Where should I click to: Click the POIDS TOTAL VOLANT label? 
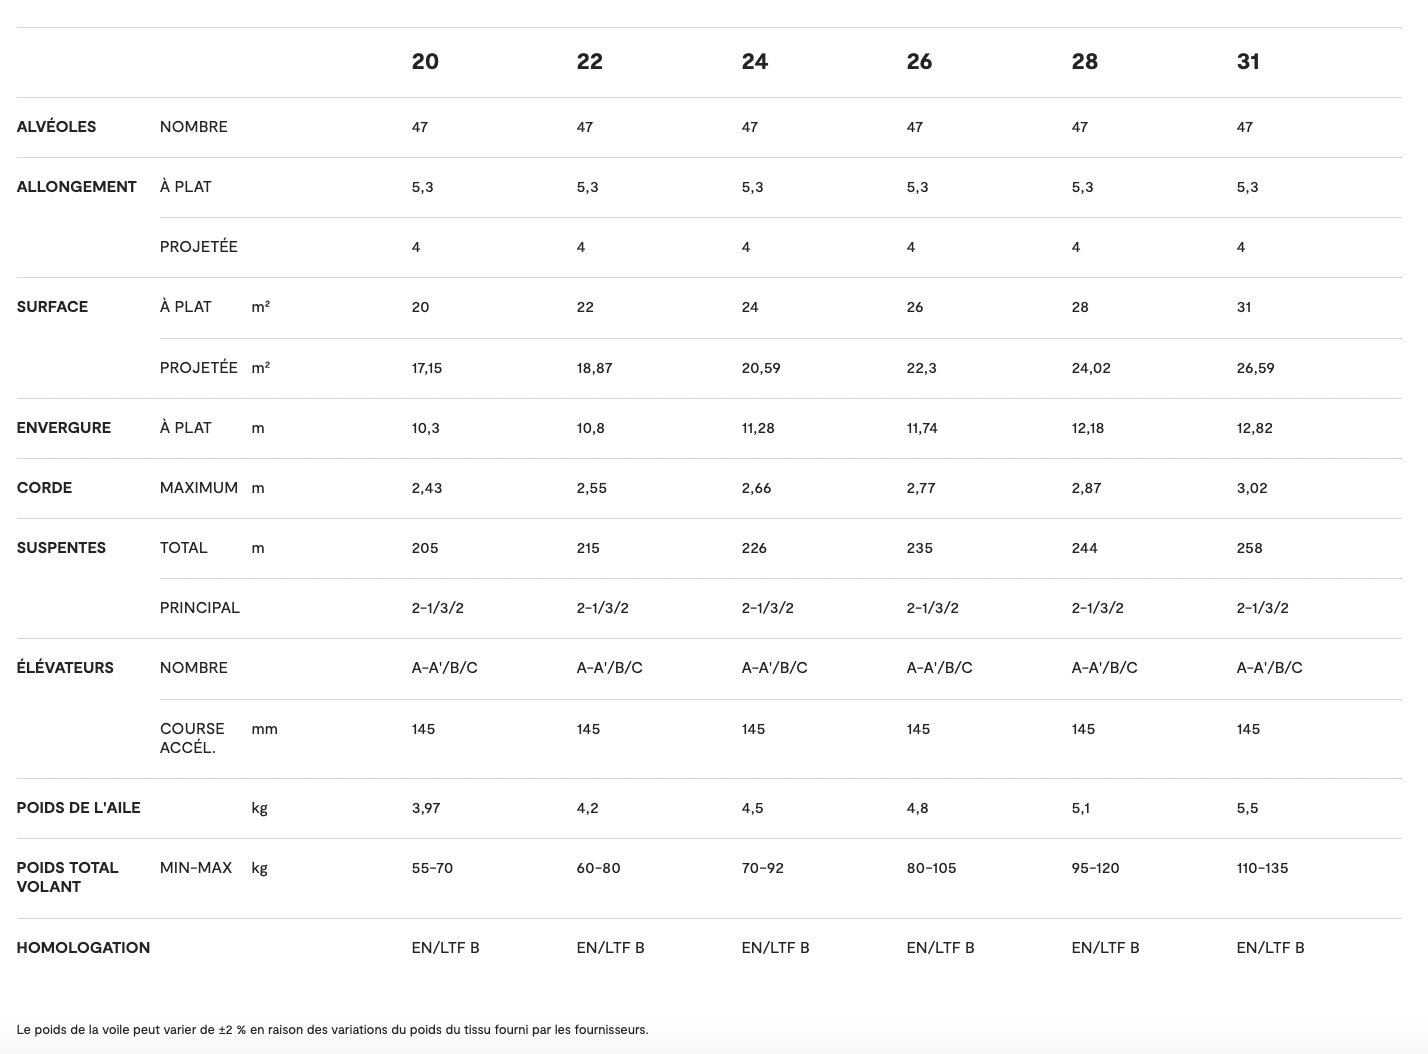tap(67, 877)
